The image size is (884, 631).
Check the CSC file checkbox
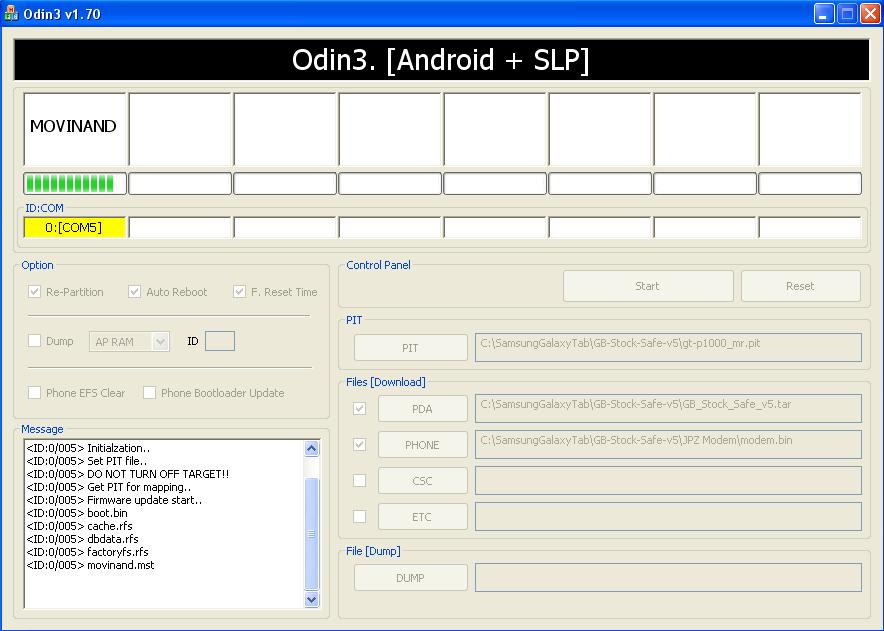pyautogui.click(x=359, y=480)
